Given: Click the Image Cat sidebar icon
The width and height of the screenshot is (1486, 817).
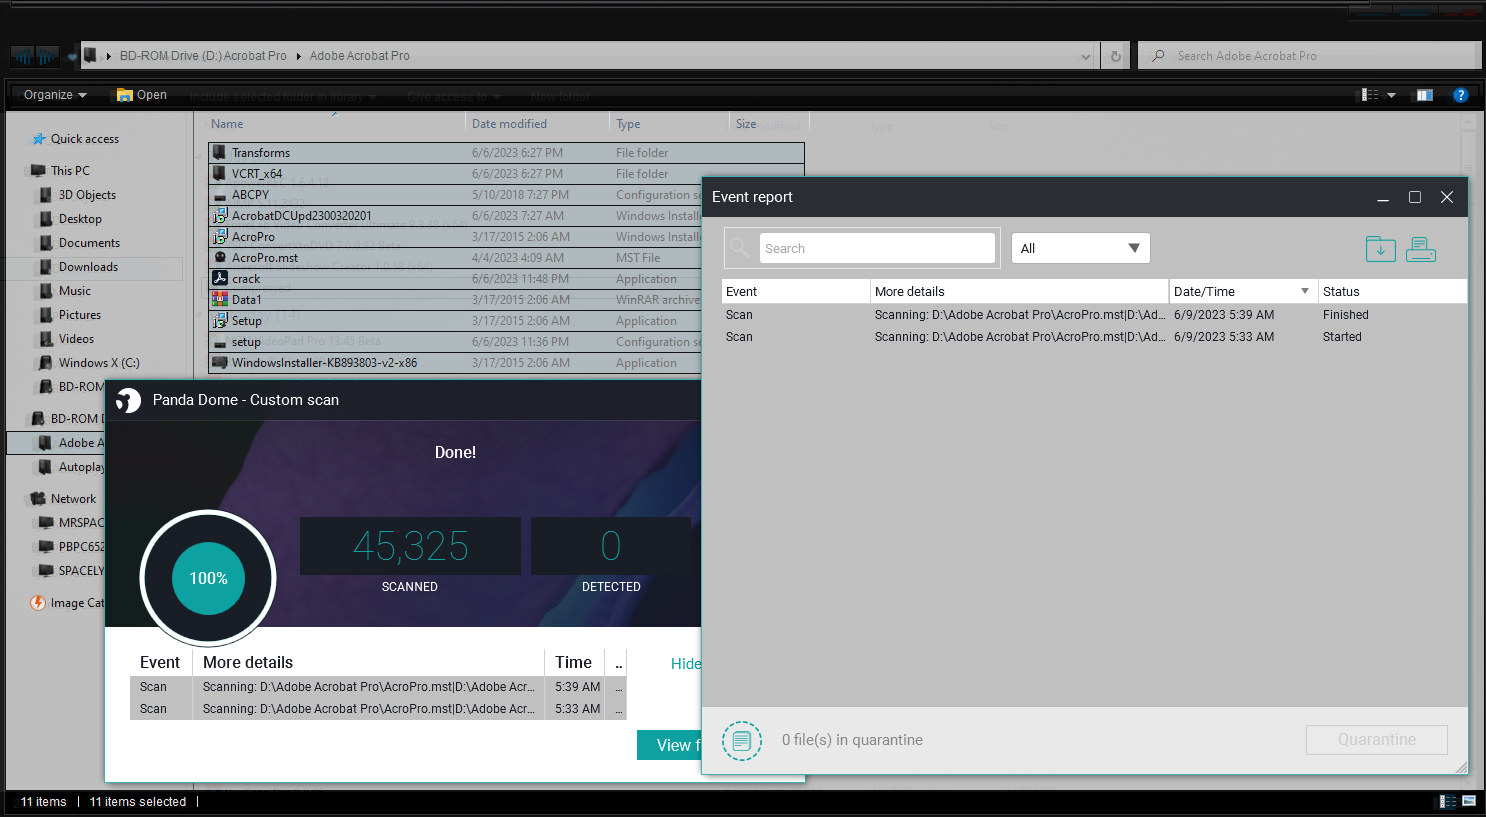Looking at the screenshot, I should [x=38, y=603].
